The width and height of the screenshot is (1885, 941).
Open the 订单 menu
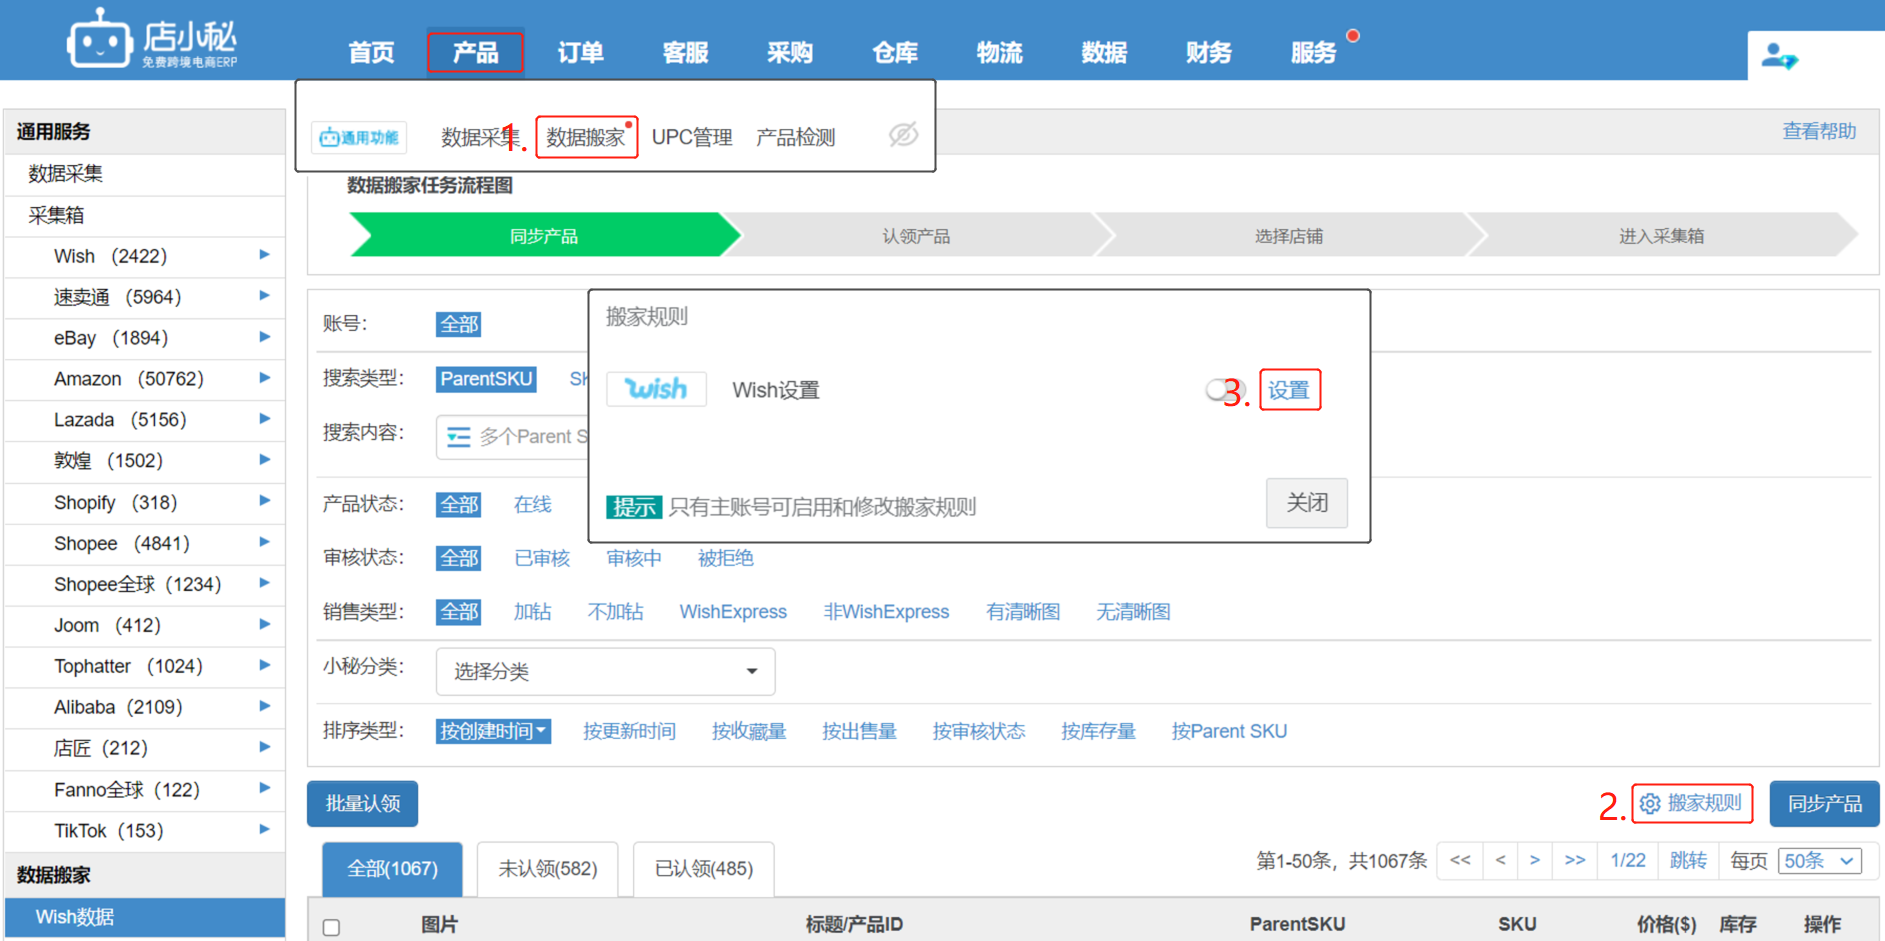pos(580,52)
